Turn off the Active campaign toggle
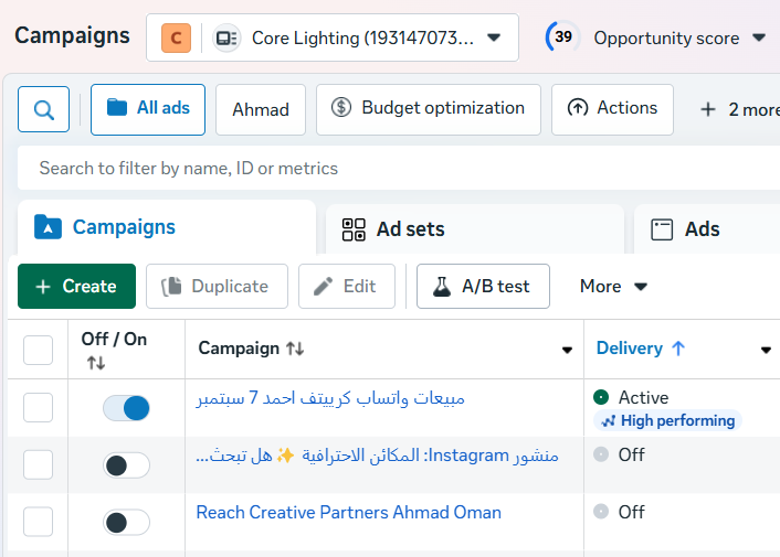 (x=126, y=408)
